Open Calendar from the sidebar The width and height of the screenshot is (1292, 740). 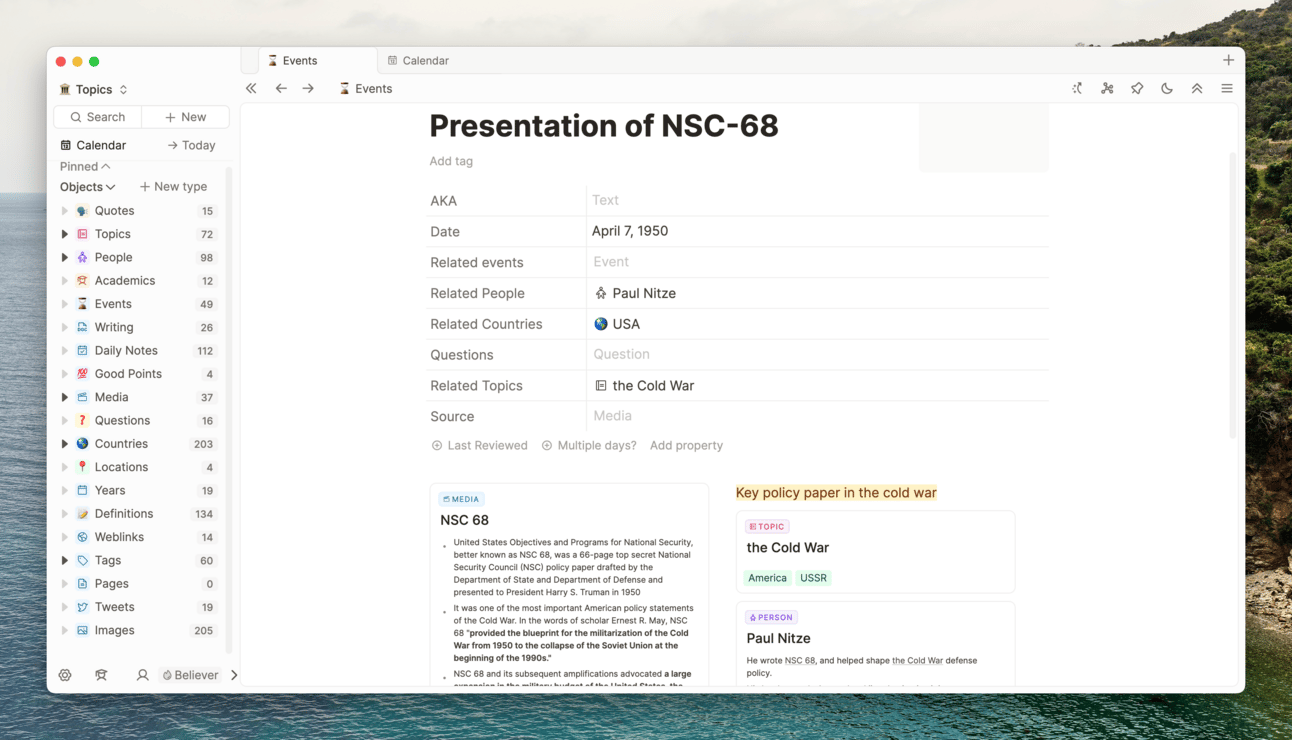coord(94,145)
